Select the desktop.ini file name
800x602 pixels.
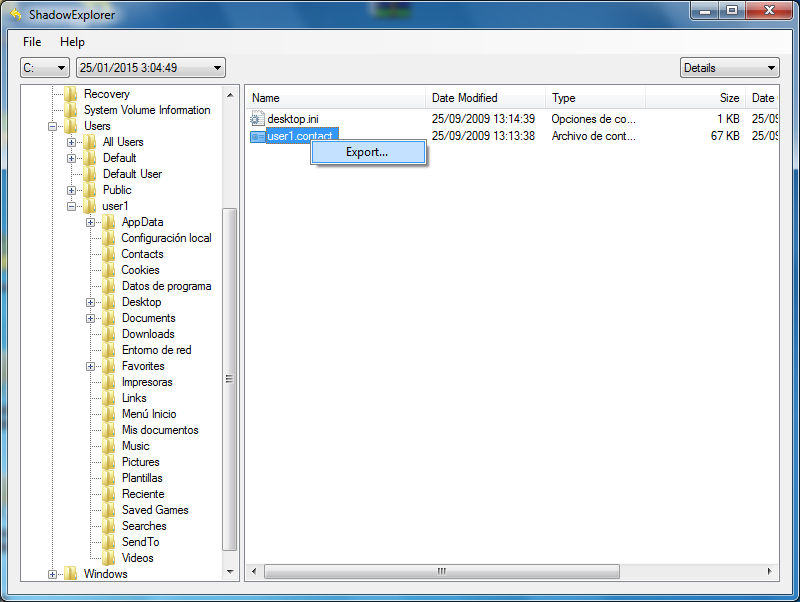click(293, 119)
